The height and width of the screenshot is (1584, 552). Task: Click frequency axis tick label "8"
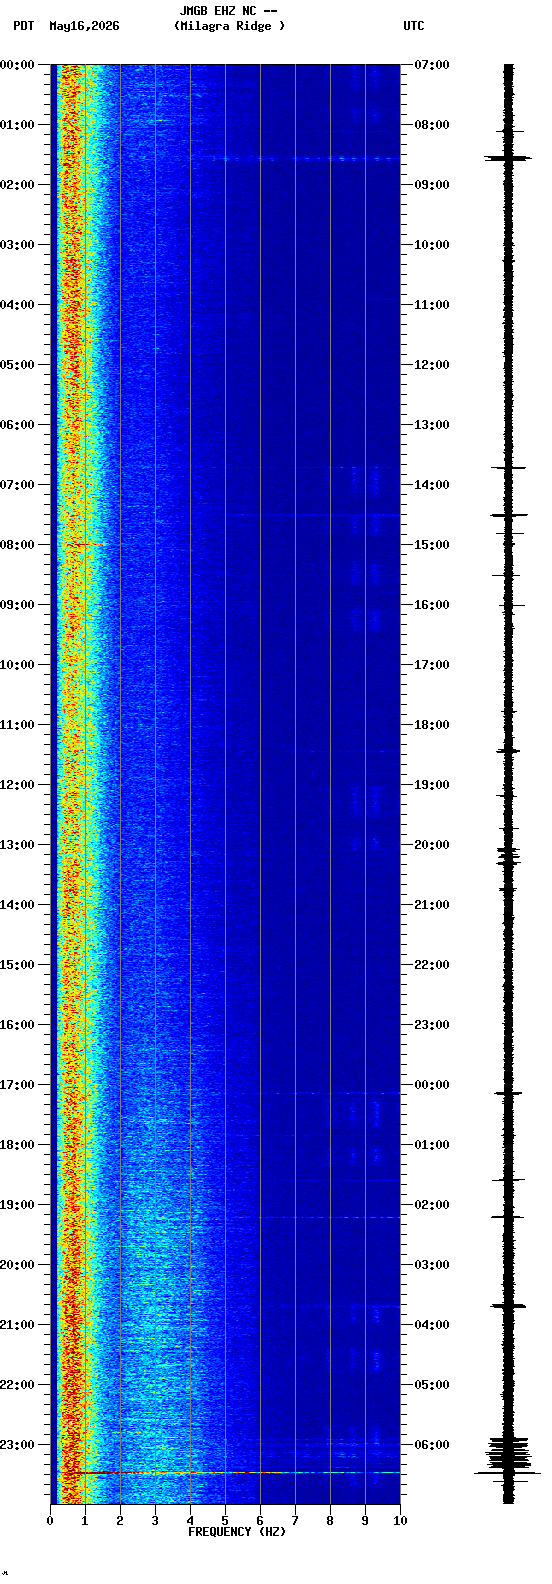(x=330, y=1521)
